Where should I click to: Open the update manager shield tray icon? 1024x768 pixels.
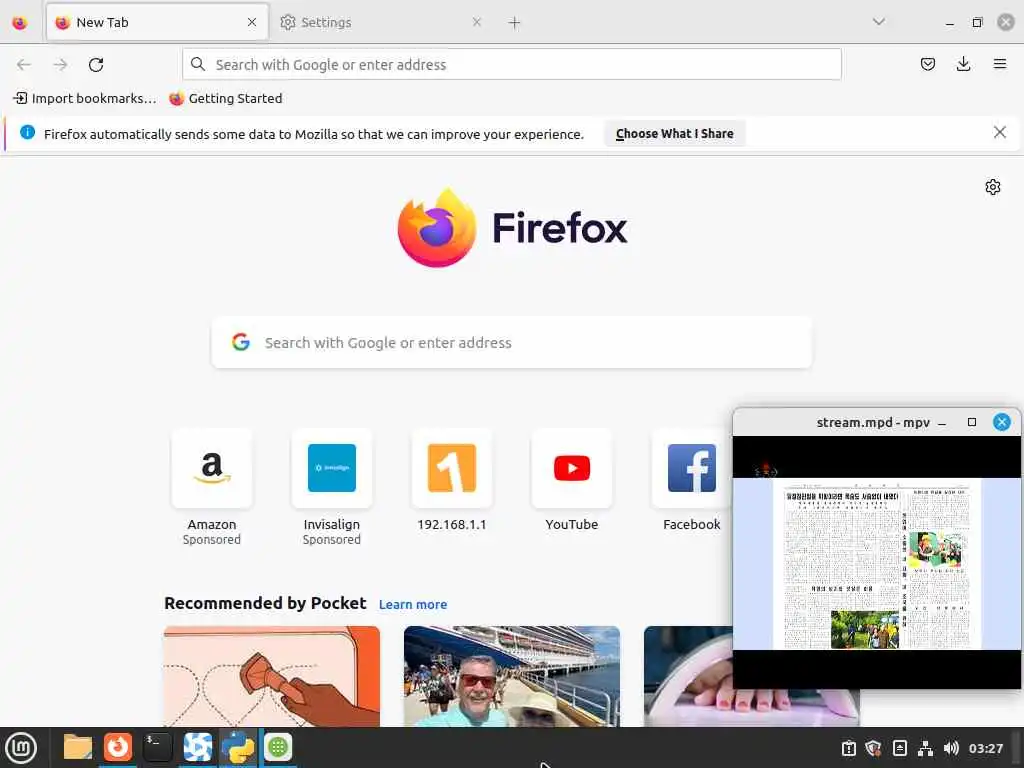pos(873,748)
